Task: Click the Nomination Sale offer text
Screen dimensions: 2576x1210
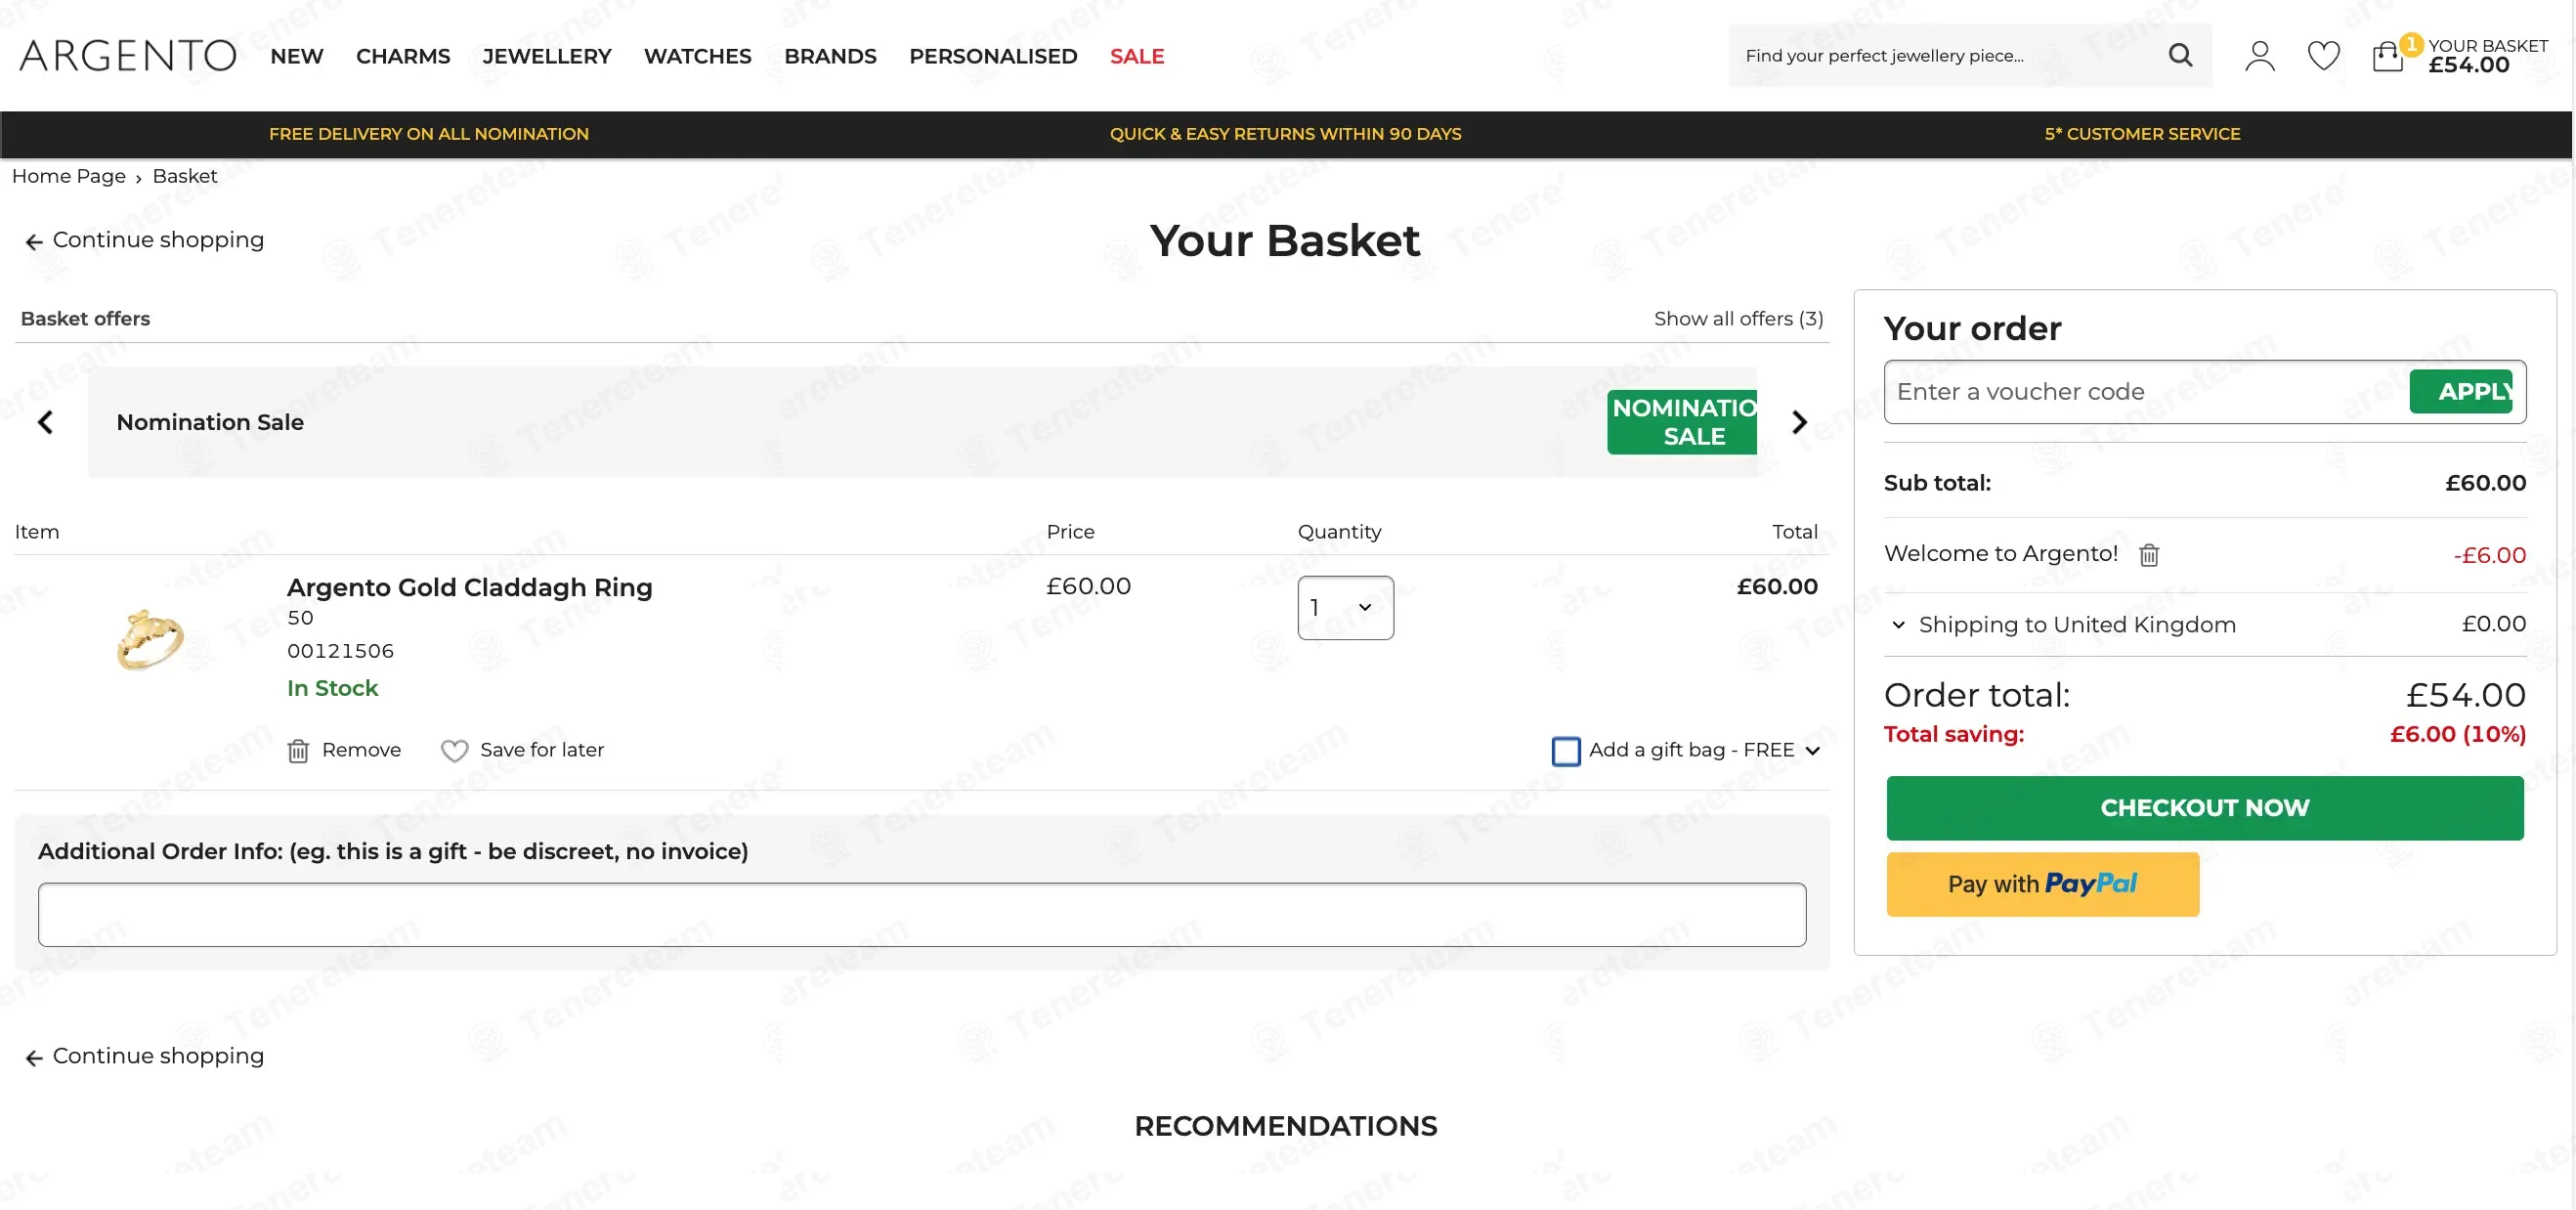Action: coord(210,422)
